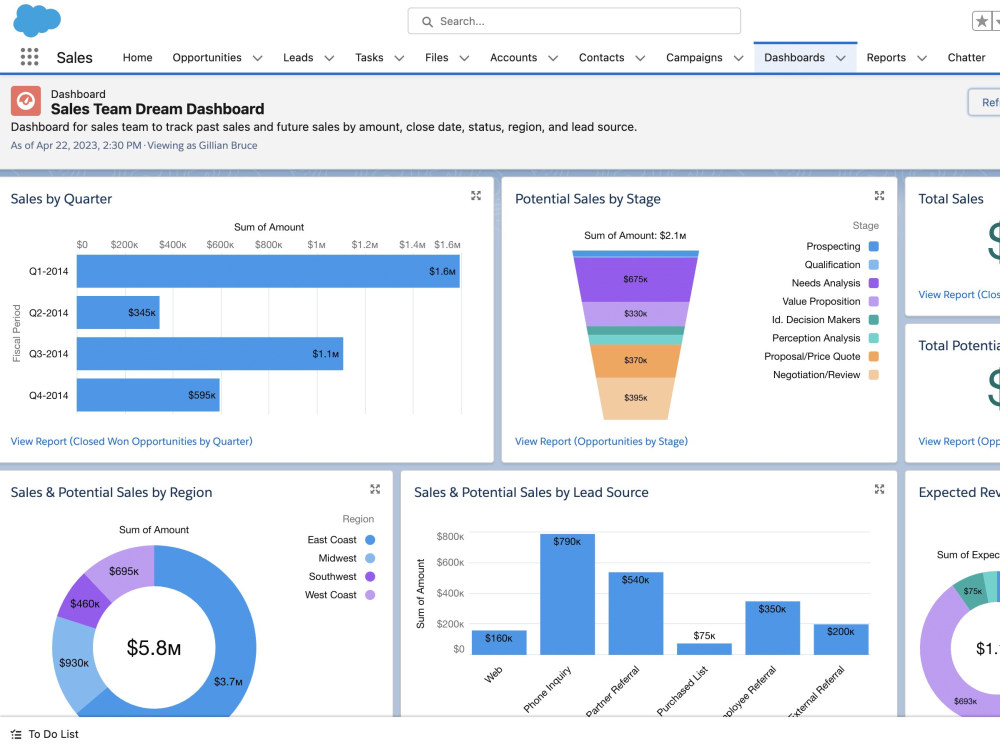Click the Proposal/Price Quote legend swatch
Screen dimensions: 1000x750
(x=874, y=357)
